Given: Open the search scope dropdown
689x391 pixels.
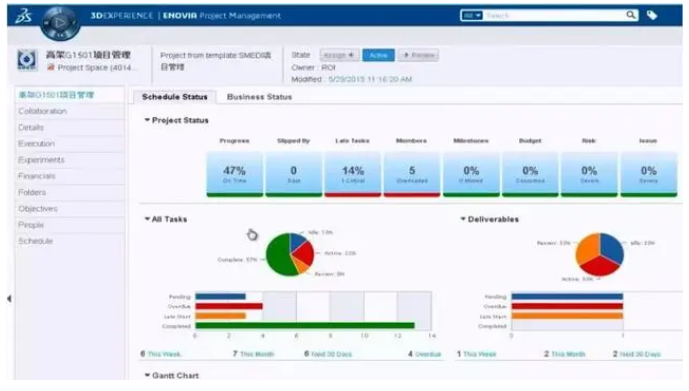Looking at the screenshot, I should coord(472,15).
